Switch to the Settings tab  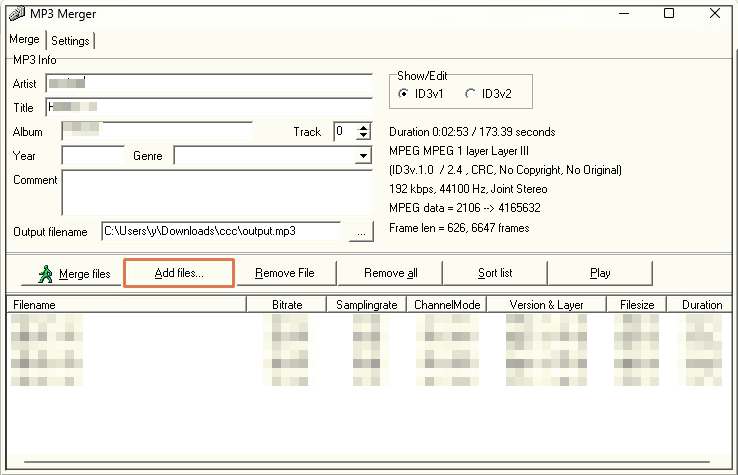70,41
